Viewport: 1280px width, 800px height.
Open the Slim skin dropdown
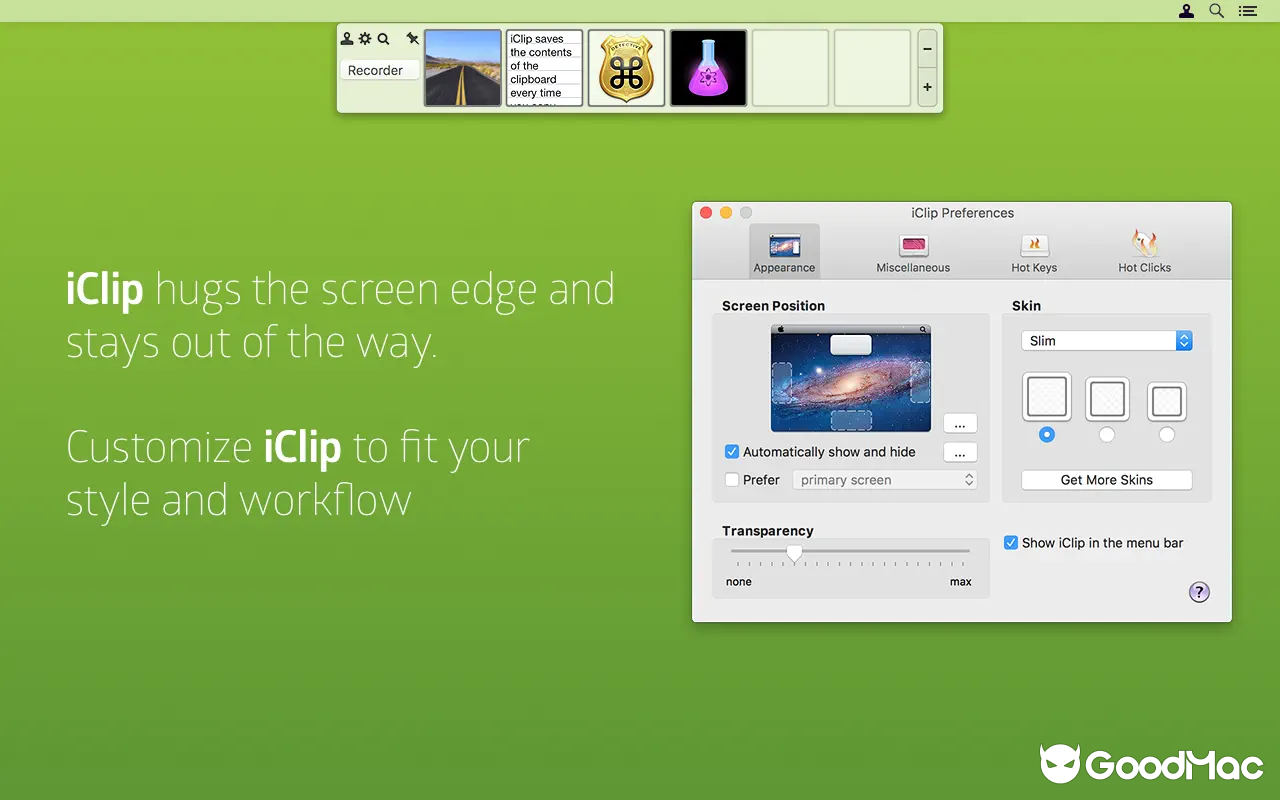pyautogui.click(x=1106, y=340)
